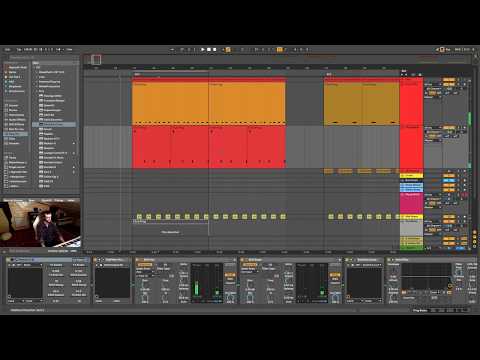480x360 pixels.
Task: Click the Link button at top left
Action: (7, 49)
